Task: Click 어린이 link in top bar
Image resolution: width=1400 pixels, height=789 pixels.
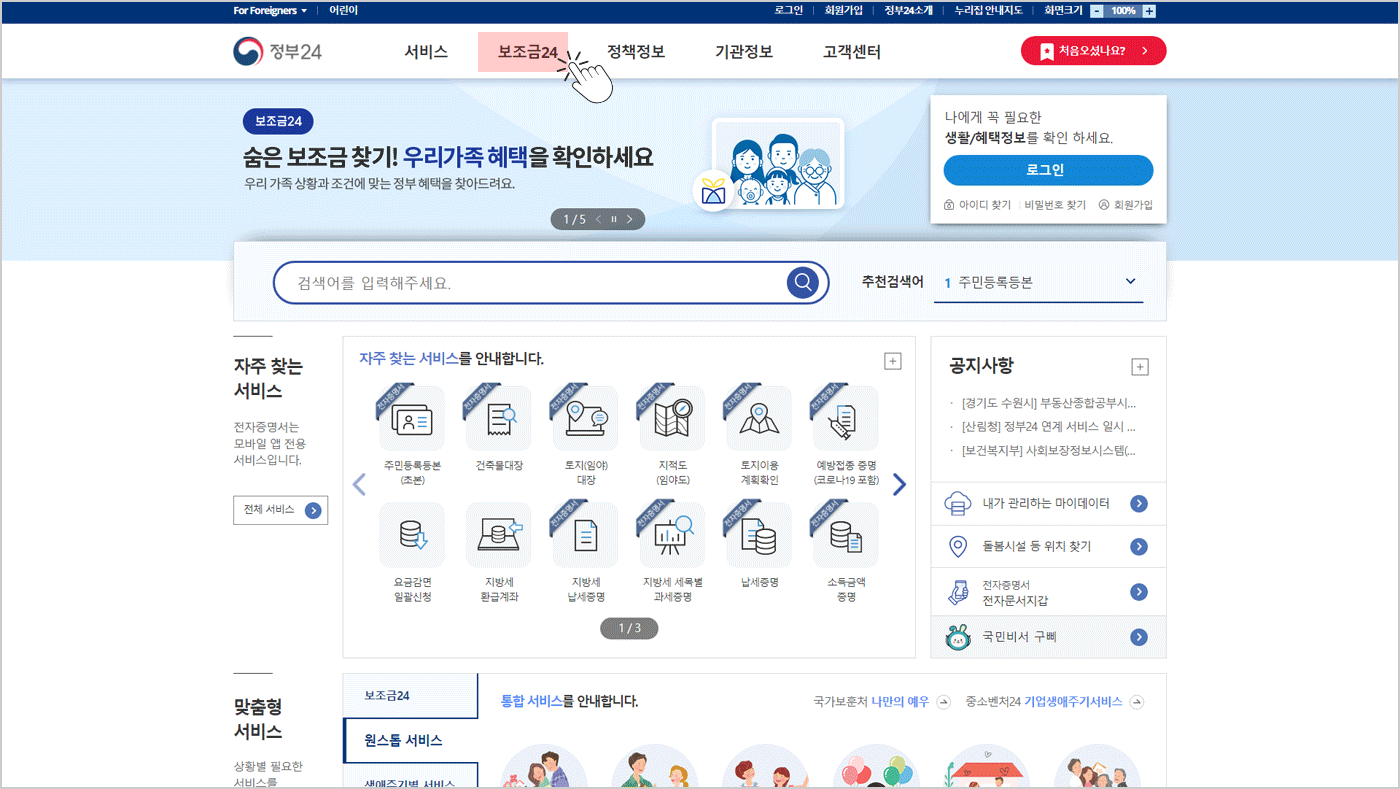Action: 343,11
